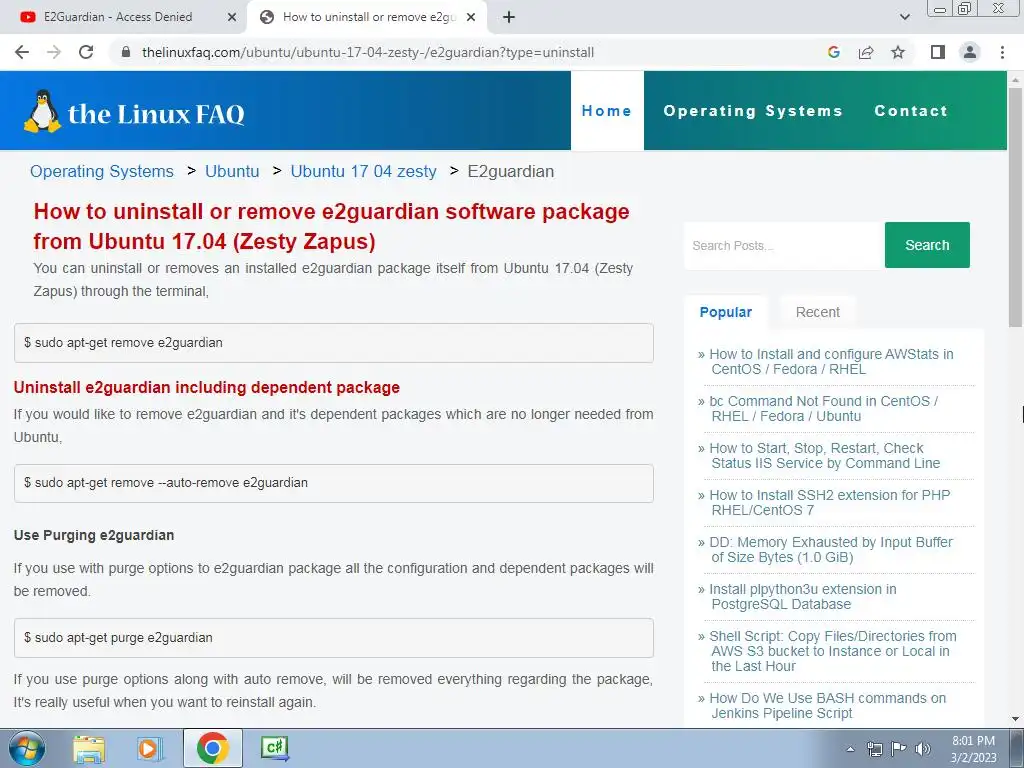The width and height of the screenshot is (1024, 768).
Task: Show hidden system tray icons
Action: coord(850,750)
